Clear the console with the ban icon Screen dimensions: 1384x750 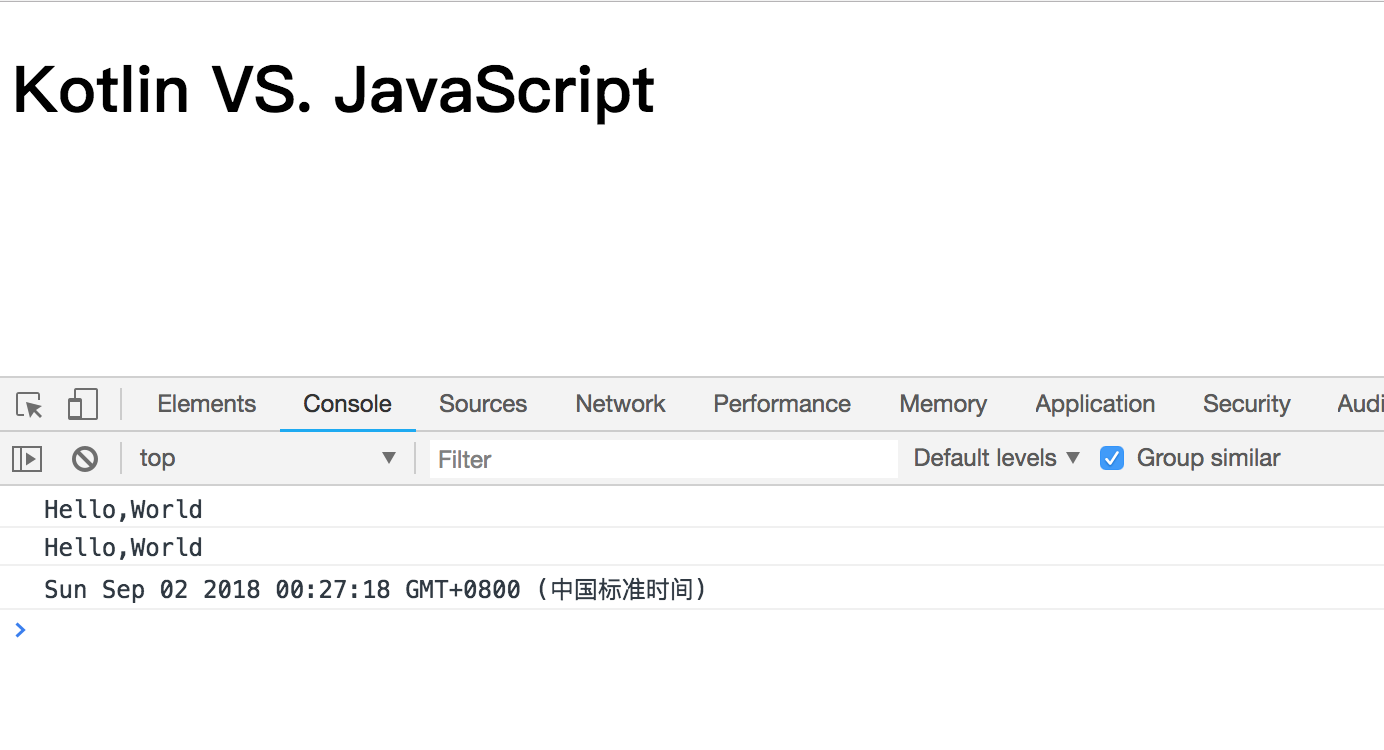[85, 459]
